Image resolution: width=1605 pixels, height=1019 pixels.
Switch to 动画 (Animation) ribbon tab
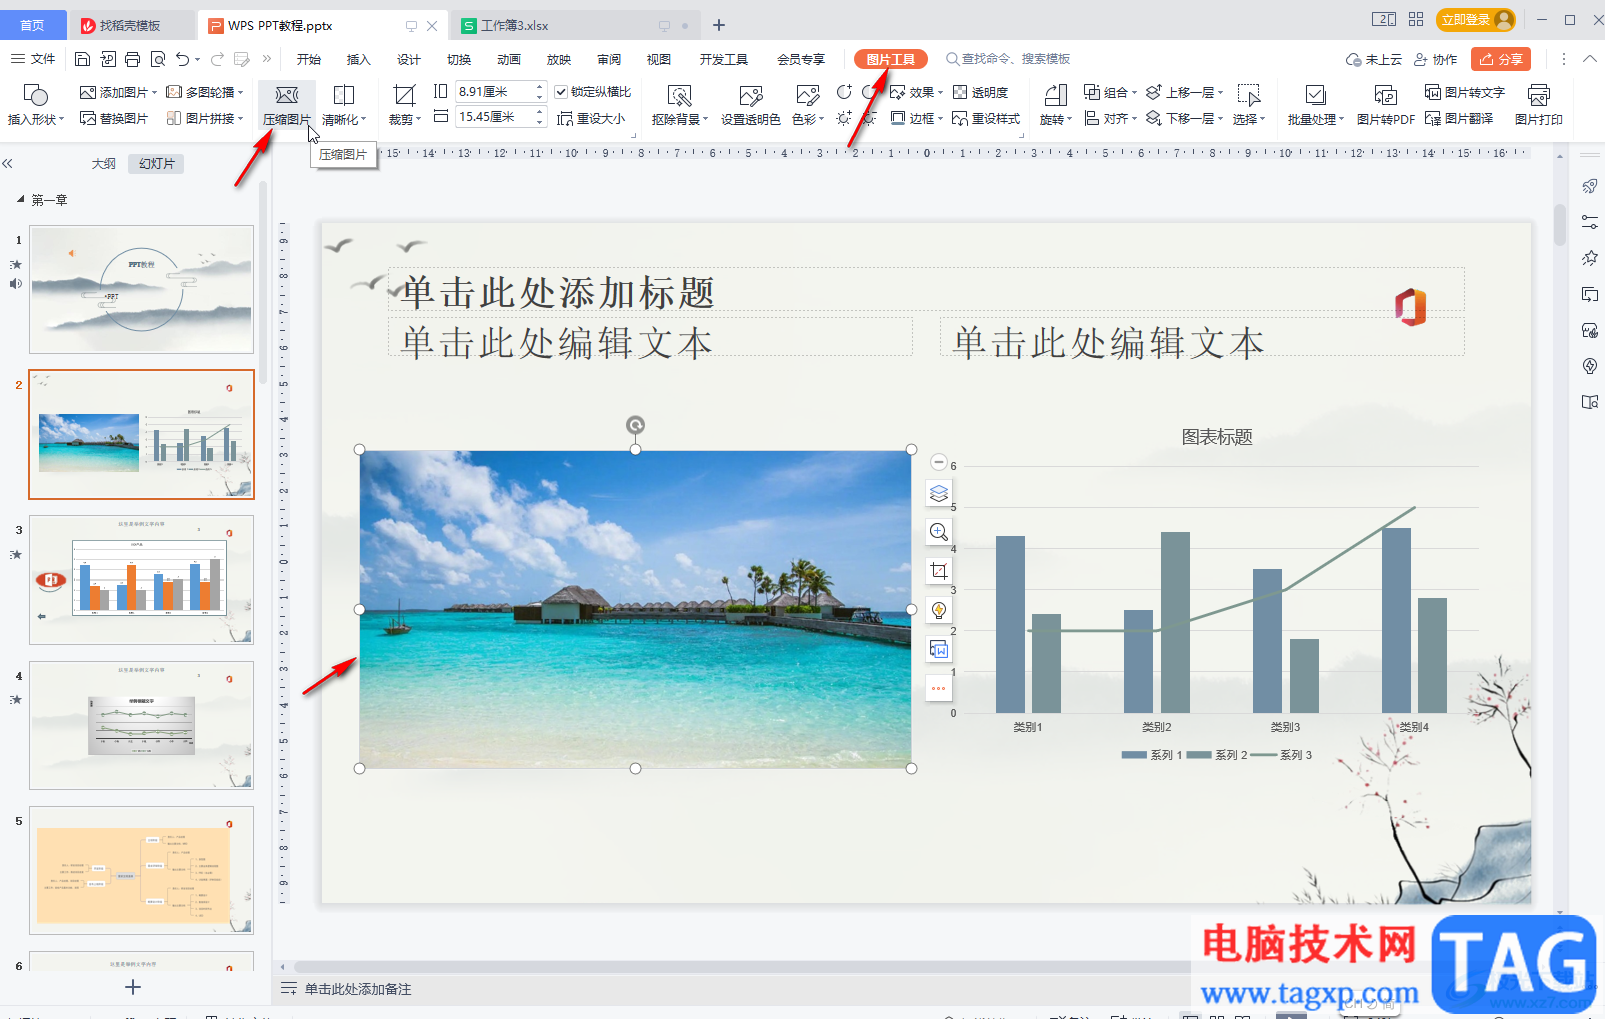point(509,59)
